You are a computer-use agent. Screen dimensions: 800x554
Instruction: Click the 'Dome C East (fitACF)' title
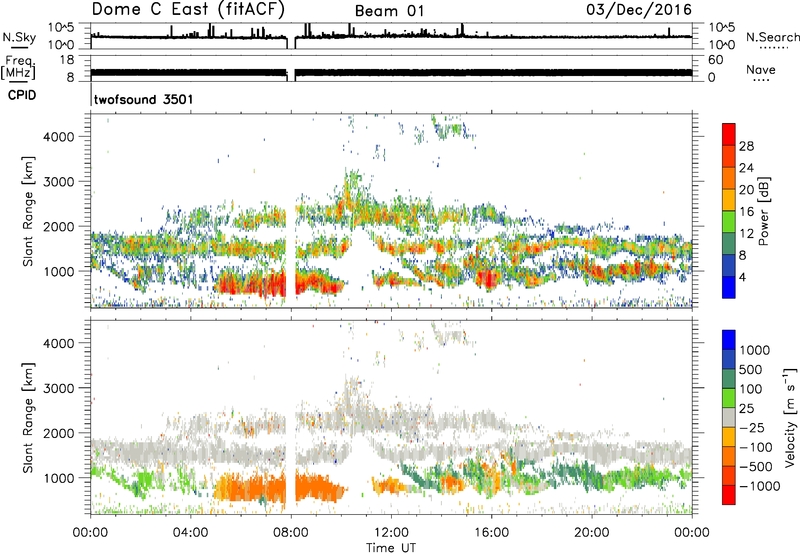click(188, 10)
